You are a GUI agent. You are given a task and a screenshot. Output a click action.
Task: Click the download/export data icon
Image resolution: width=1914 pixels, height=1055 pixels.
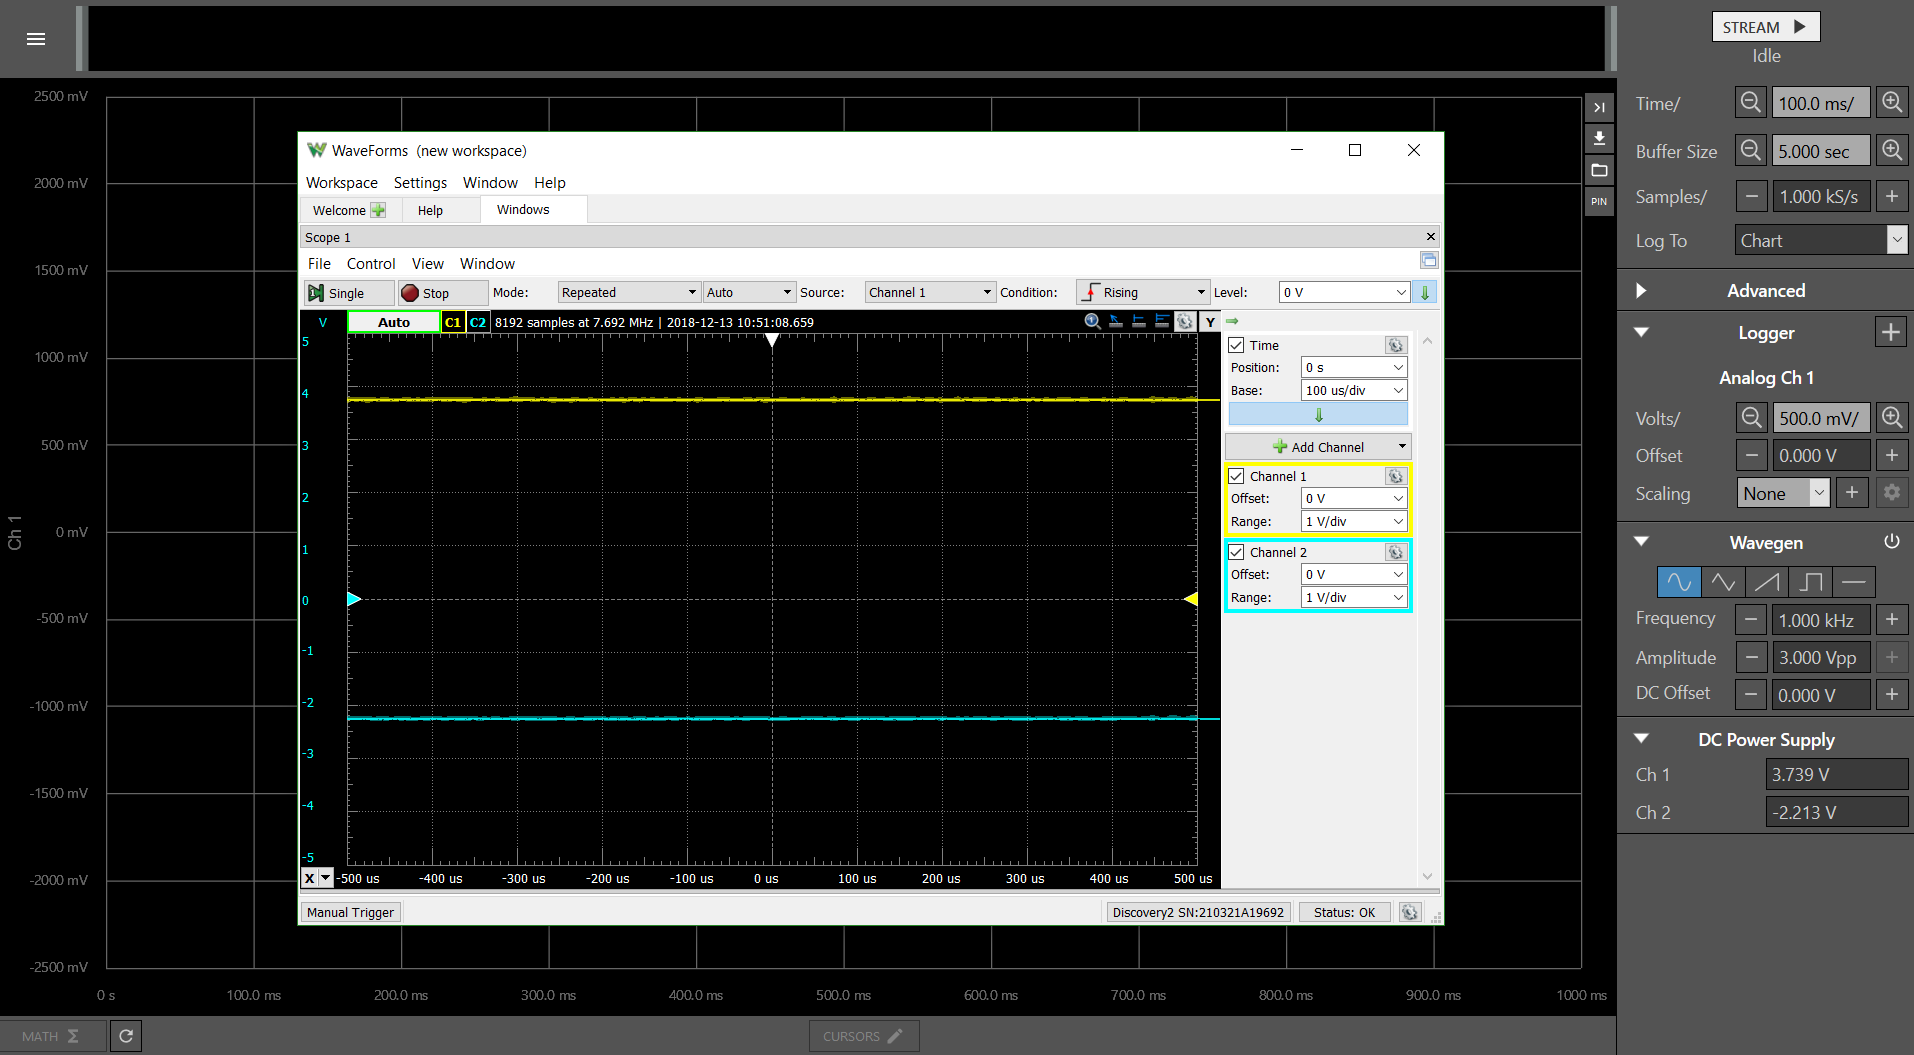[1599, 139]
